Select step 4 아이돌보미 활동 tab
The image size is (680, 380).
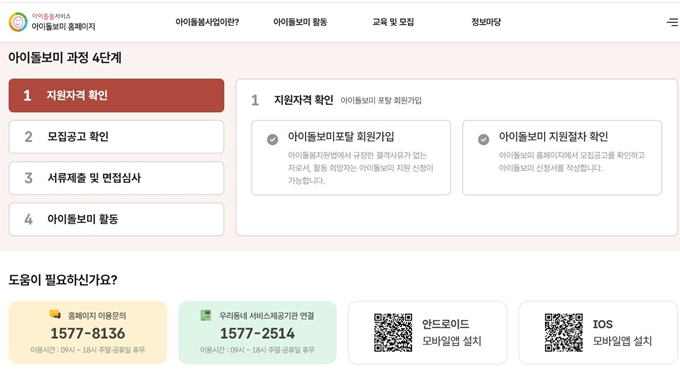click(x=116, y=219)
